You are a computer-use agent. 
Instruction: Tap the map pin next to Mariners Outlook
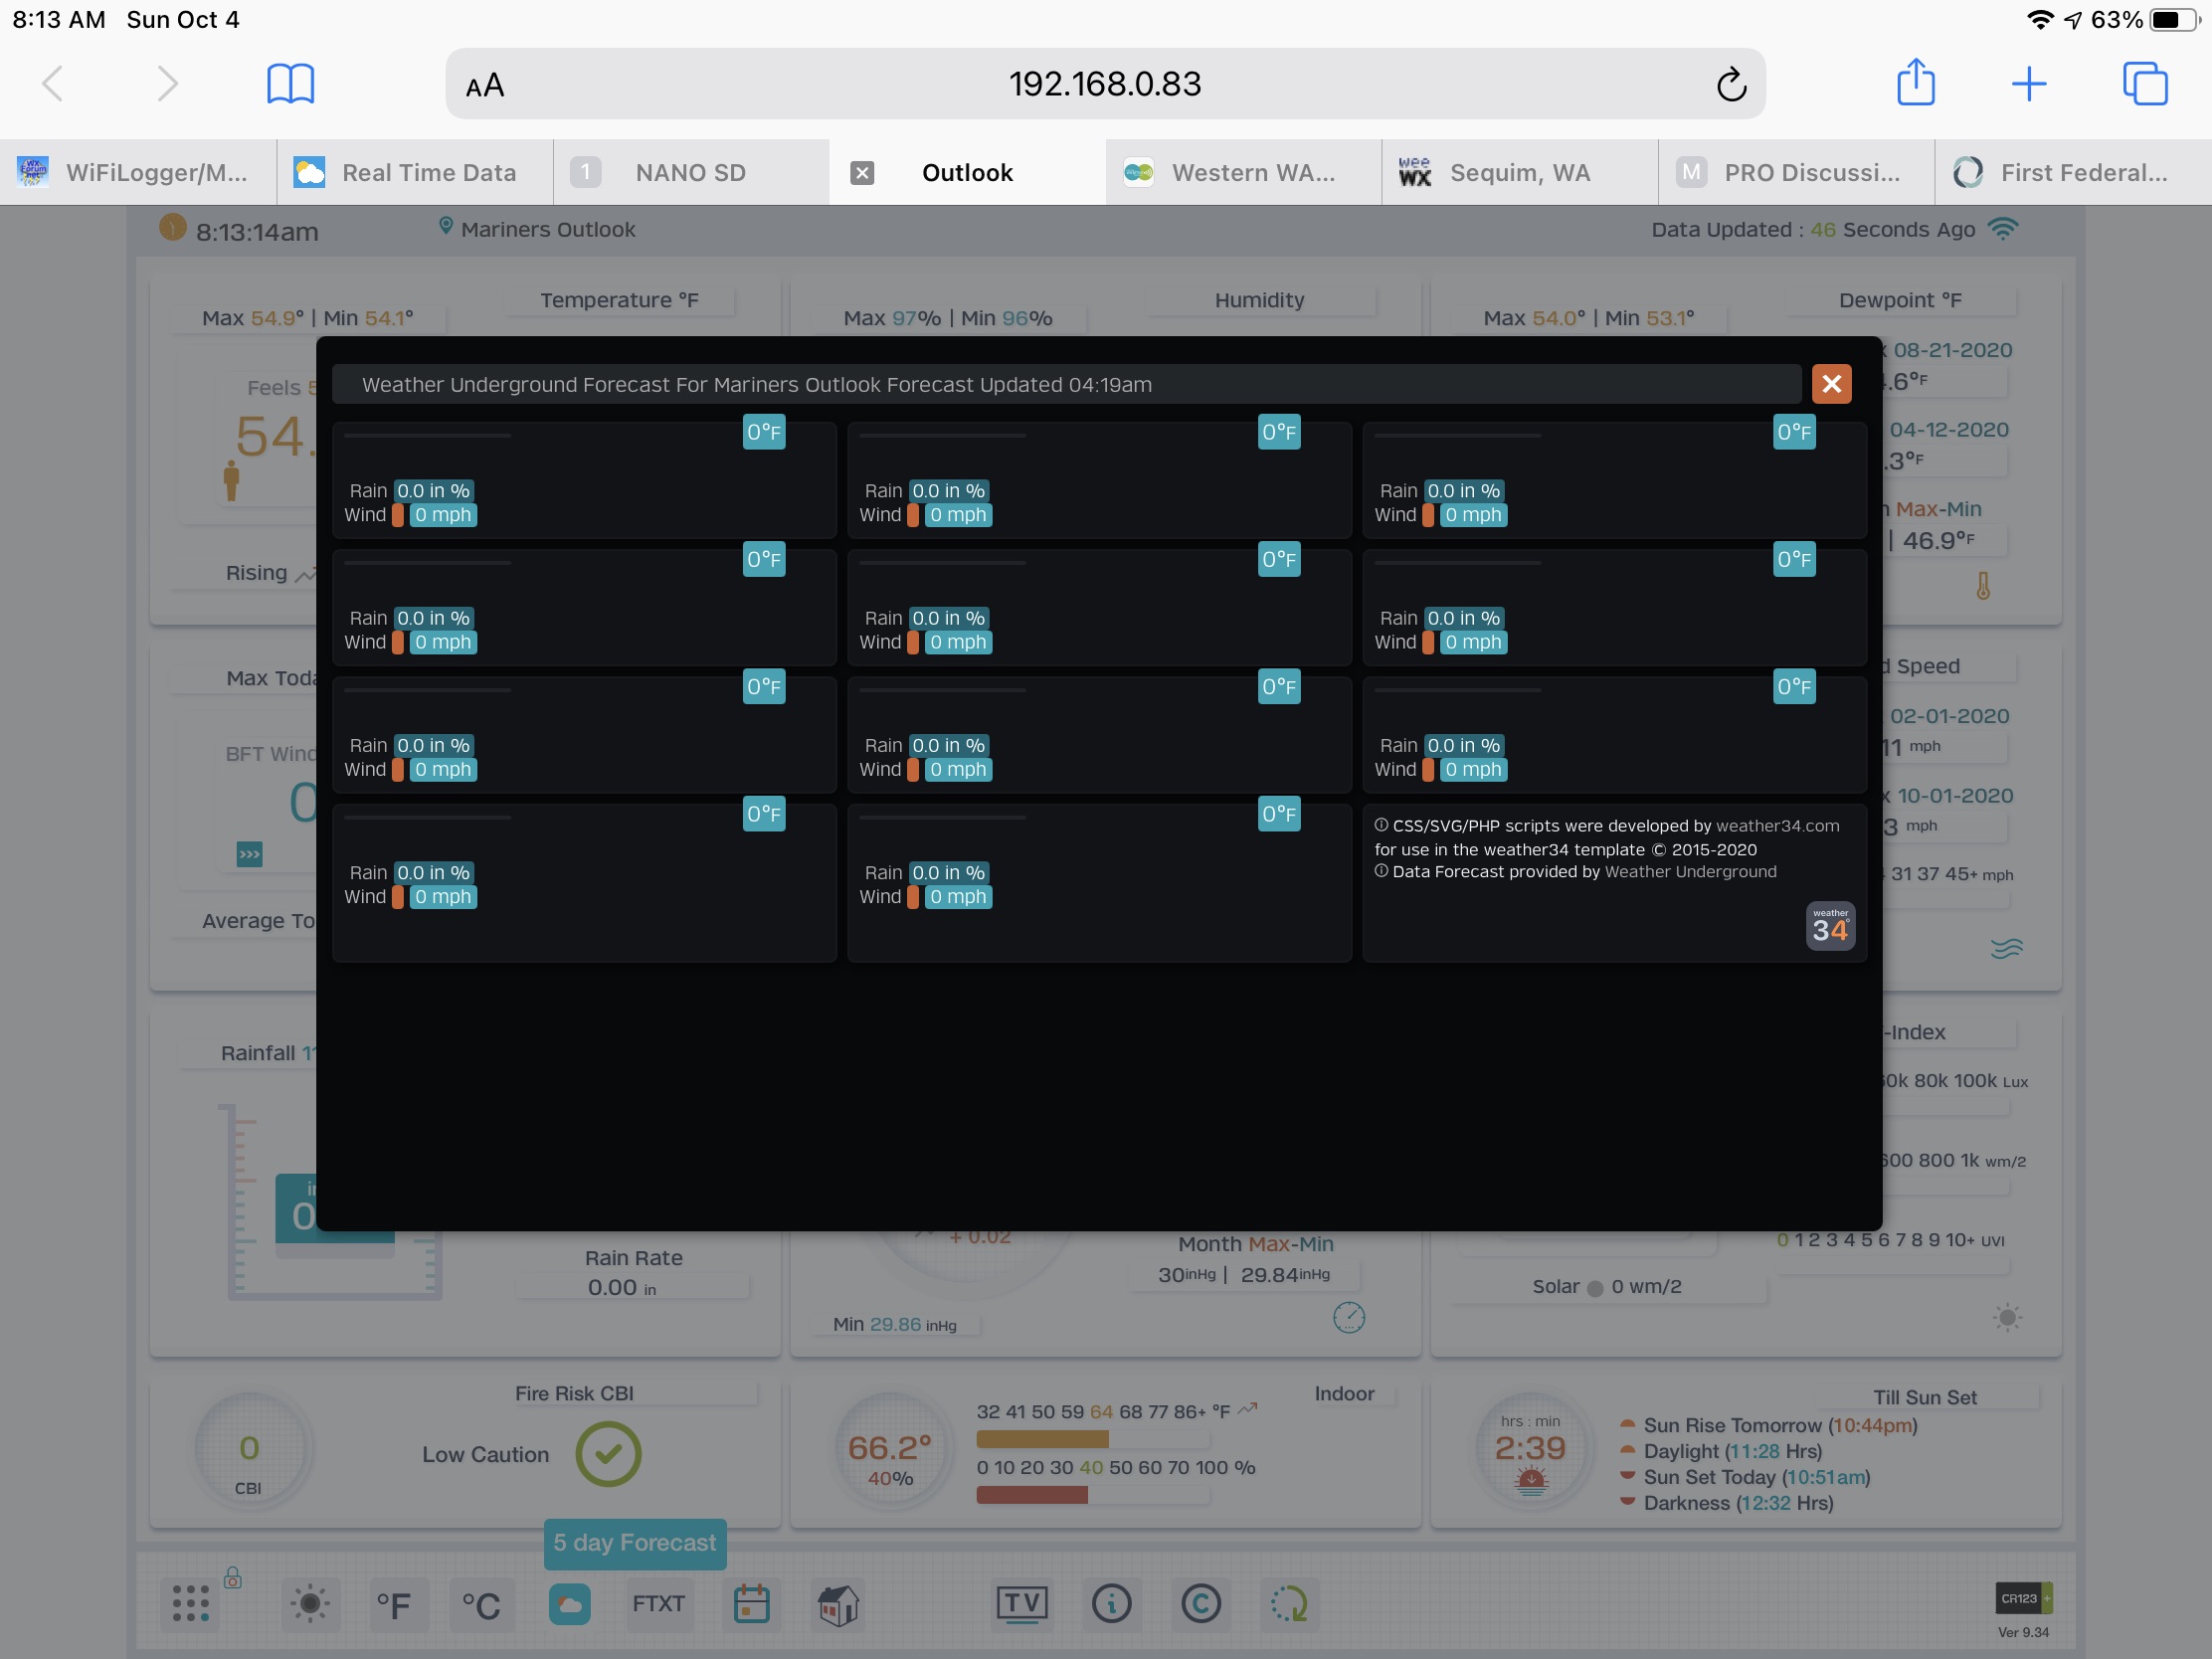tap(446, 227)
